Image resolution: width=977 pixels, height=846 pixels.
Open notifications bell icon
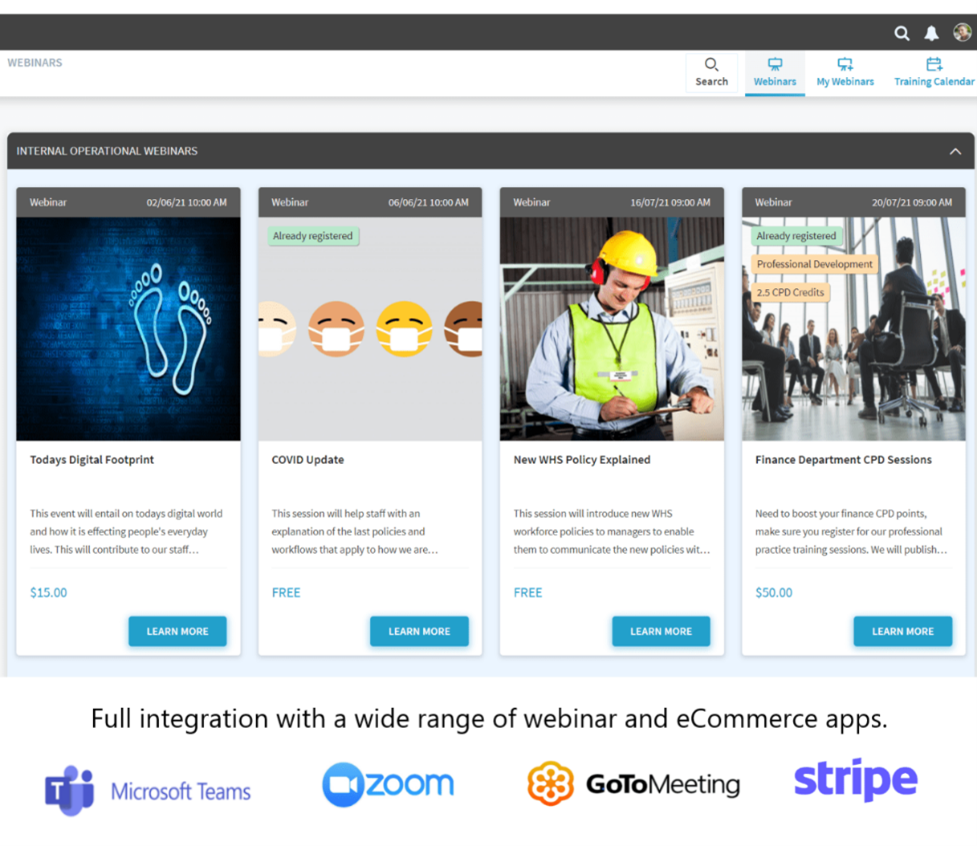pyautogui.click(x=932, y=33)
